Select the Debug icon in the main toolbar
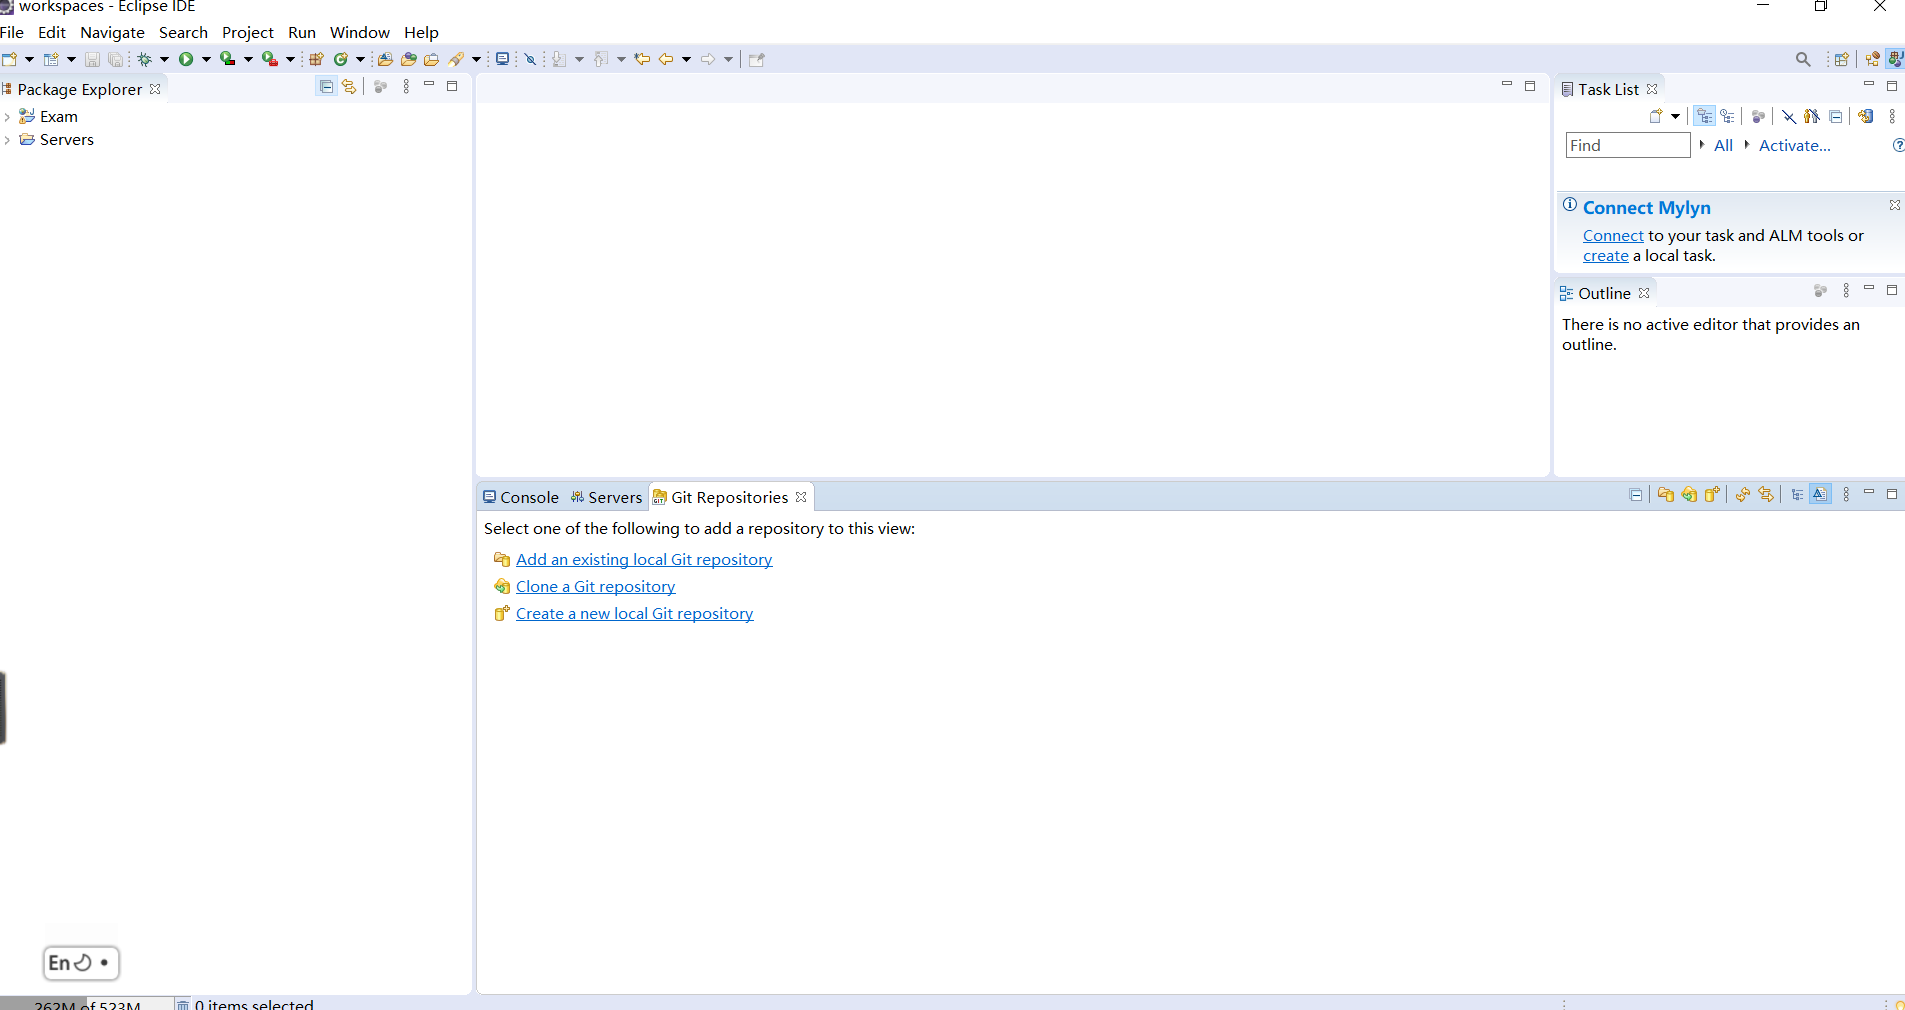The image size is (1905, 1010). pyautogui.click(x=146, y=59)
